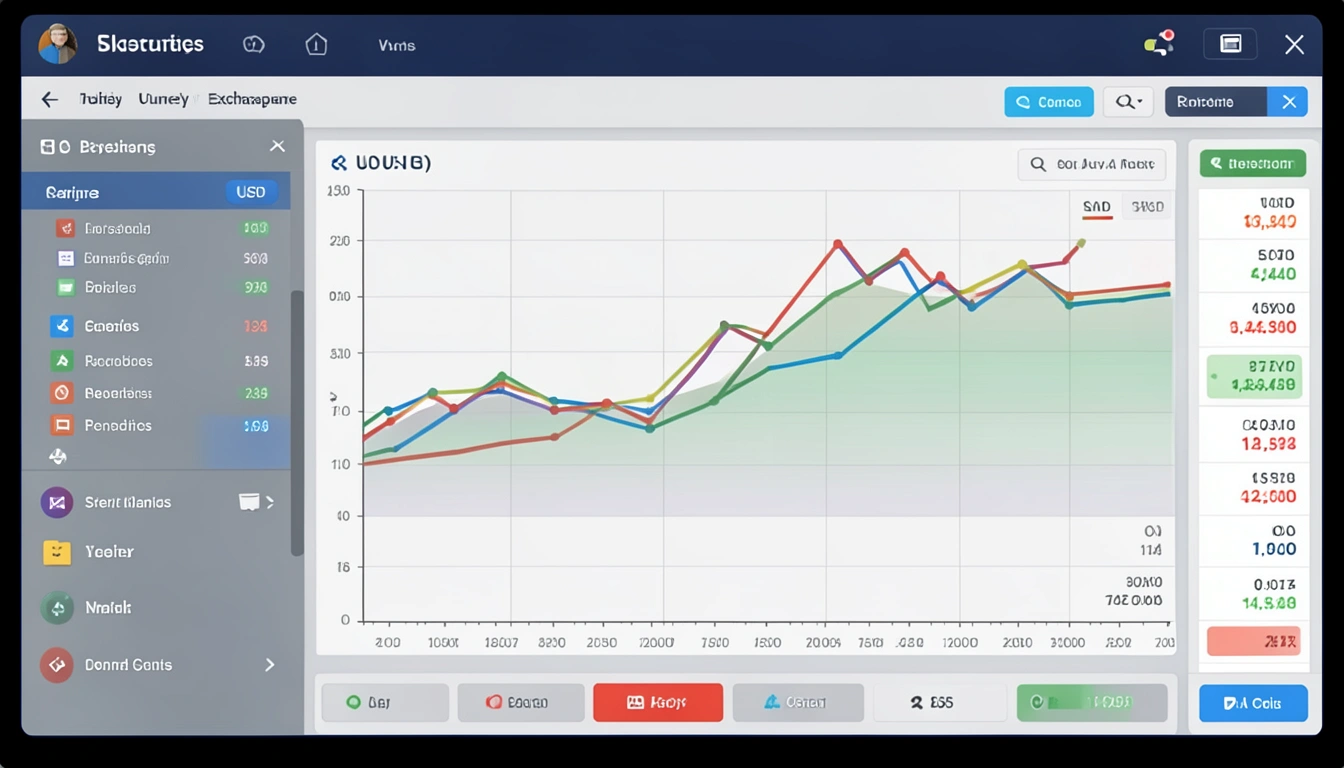The height and width of the screenshot is (768, 1344).
Task: Switch chart to the SAD toggle option
Action: [x=1096, y=207]
